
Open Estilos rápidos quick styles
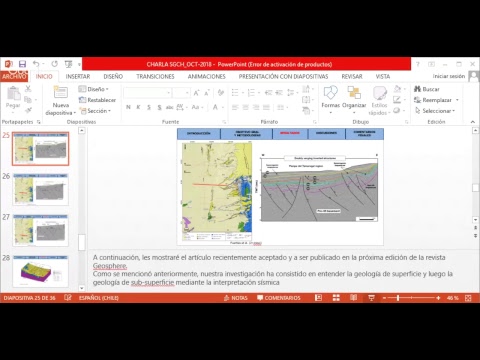(x=379, y=101)
